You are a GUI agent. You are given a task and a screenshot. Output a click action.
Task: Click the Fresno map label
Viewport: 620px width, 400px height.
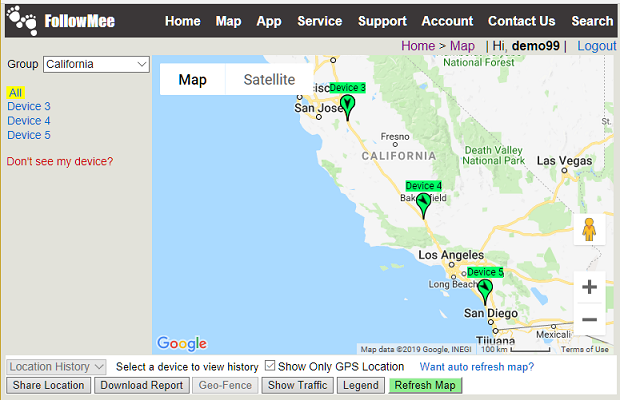click(x=395, y=137)
